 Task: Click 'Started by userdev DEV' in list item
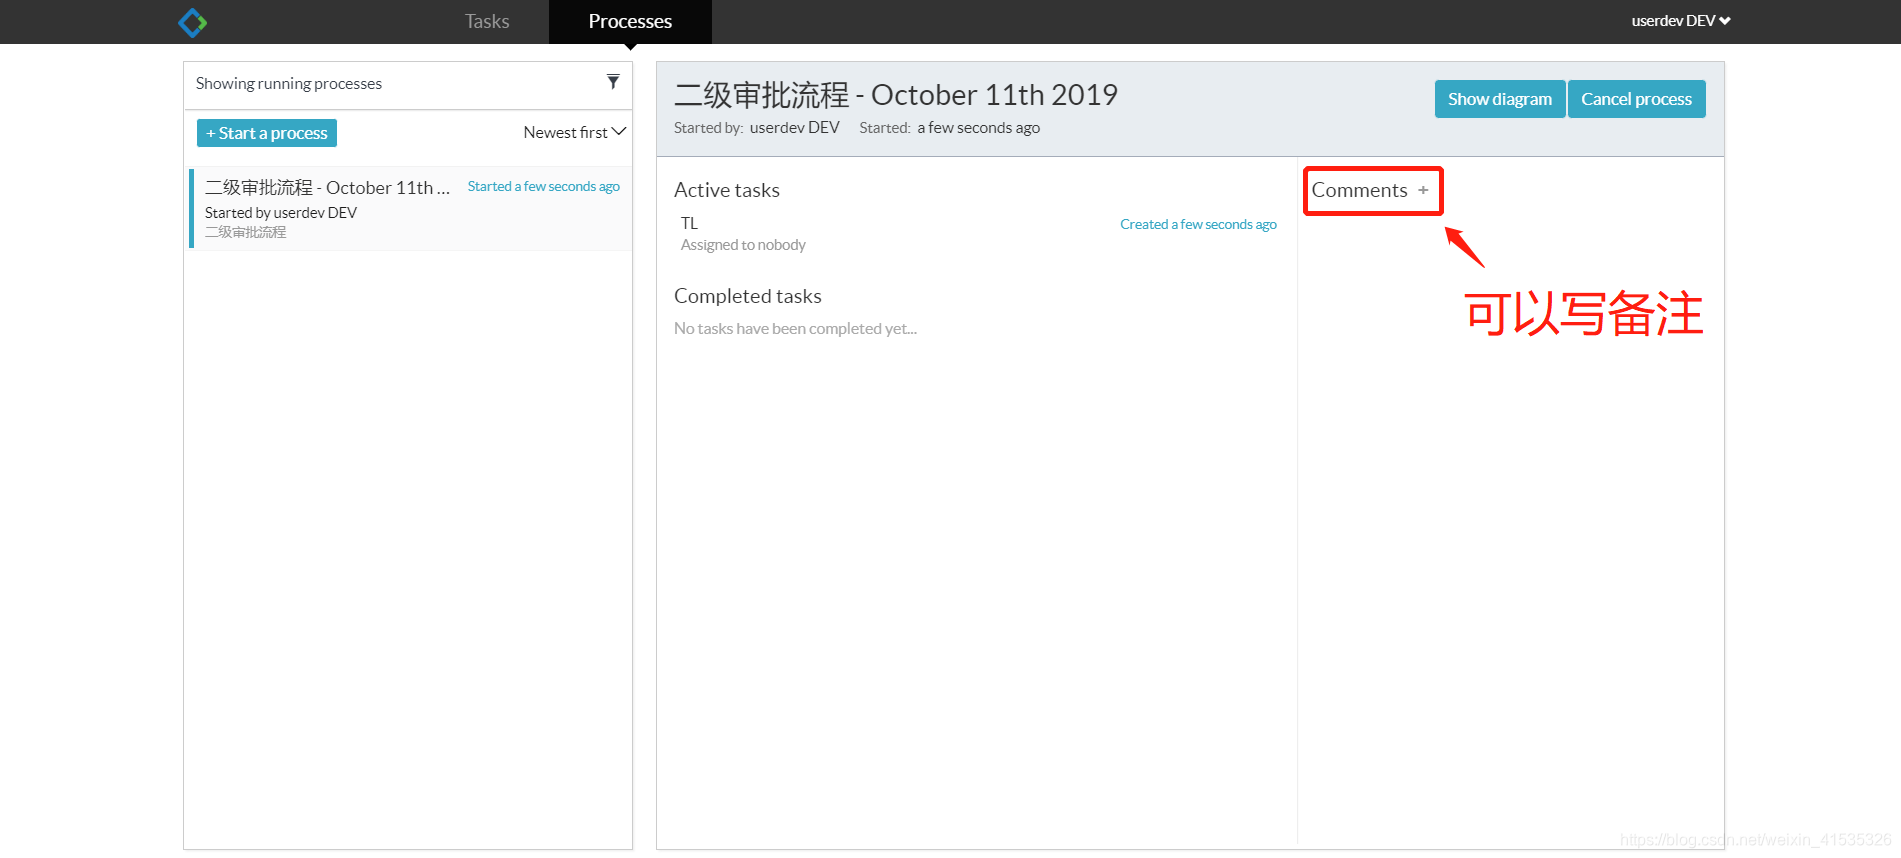(x=281, y=213)
